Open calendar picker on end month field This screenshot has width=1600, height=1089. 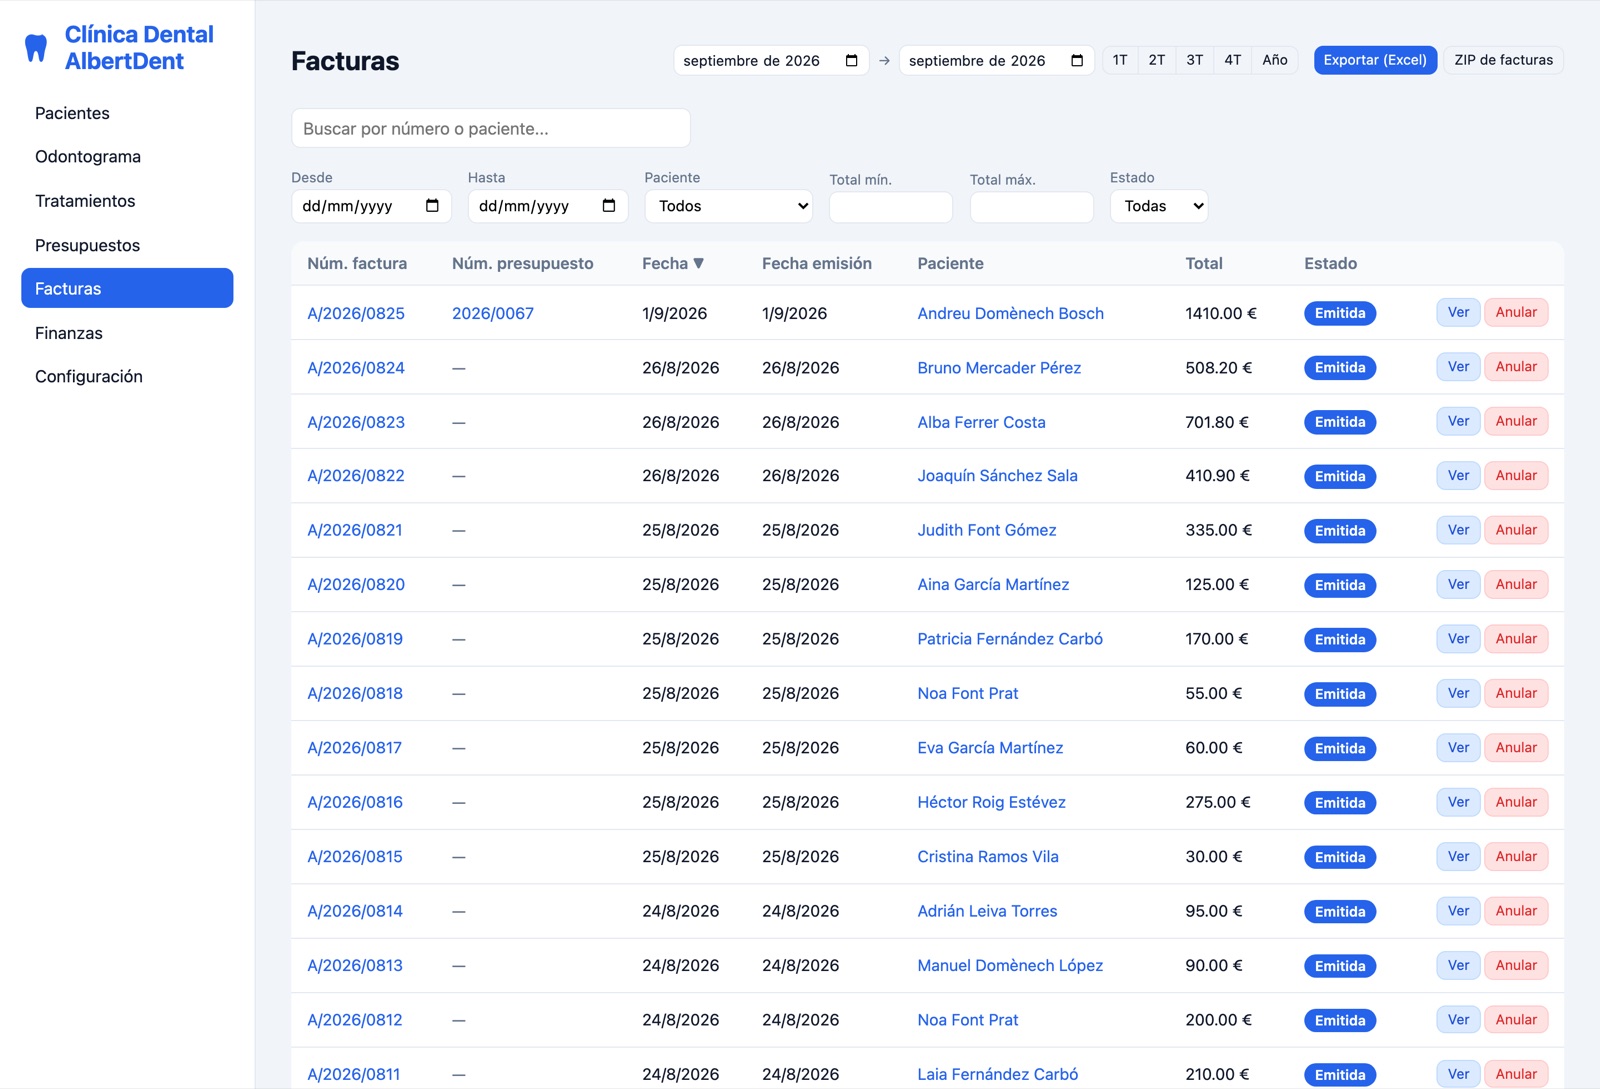[1077, 61]
